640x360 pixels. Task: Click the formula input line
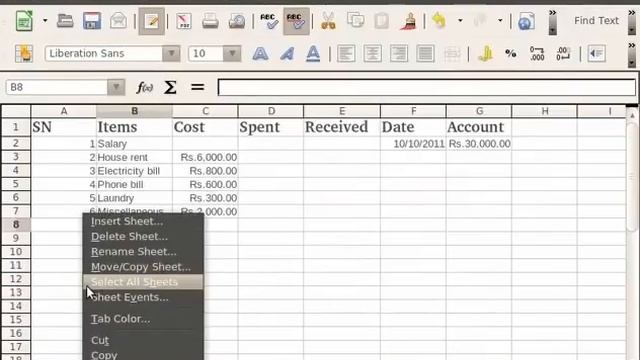[x=427, y=87]
